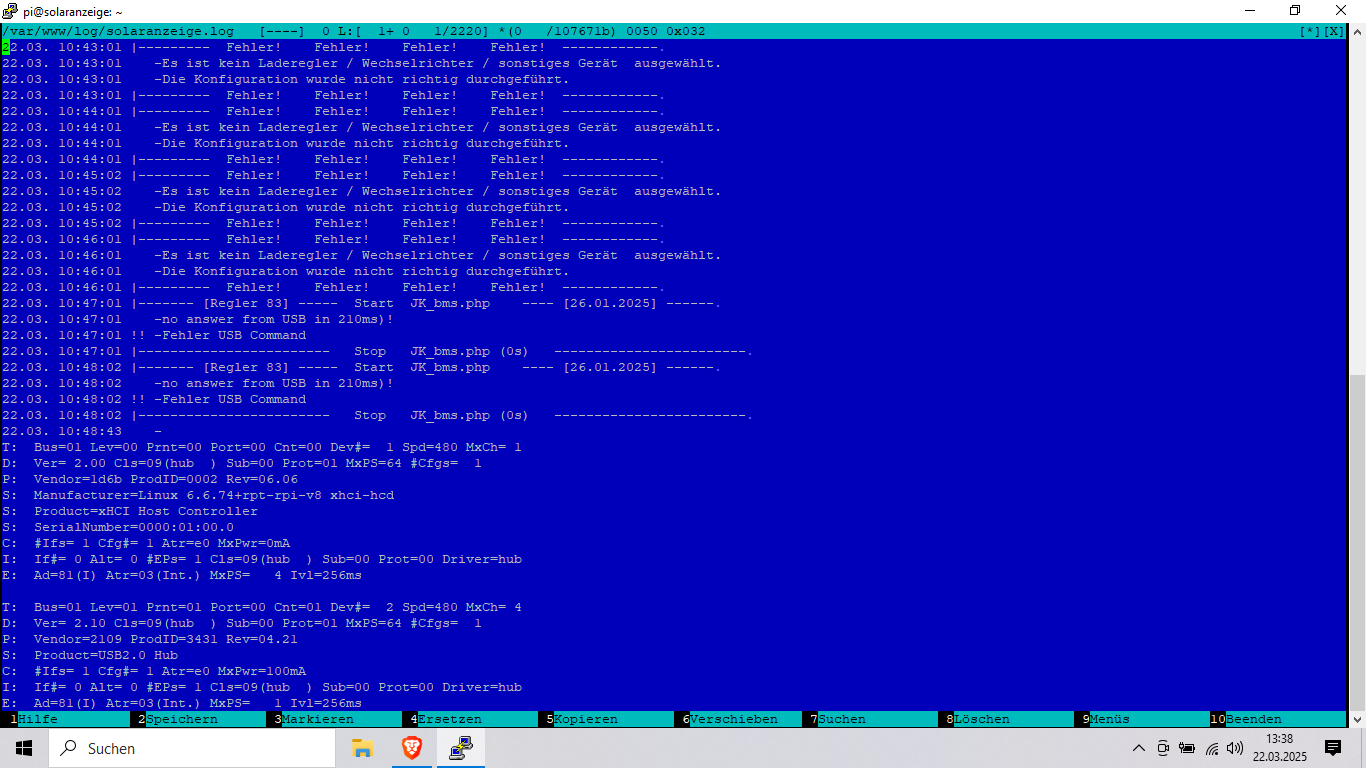Select the PuTTY taskbar icon
The image size is (1366, 768).
460,748
